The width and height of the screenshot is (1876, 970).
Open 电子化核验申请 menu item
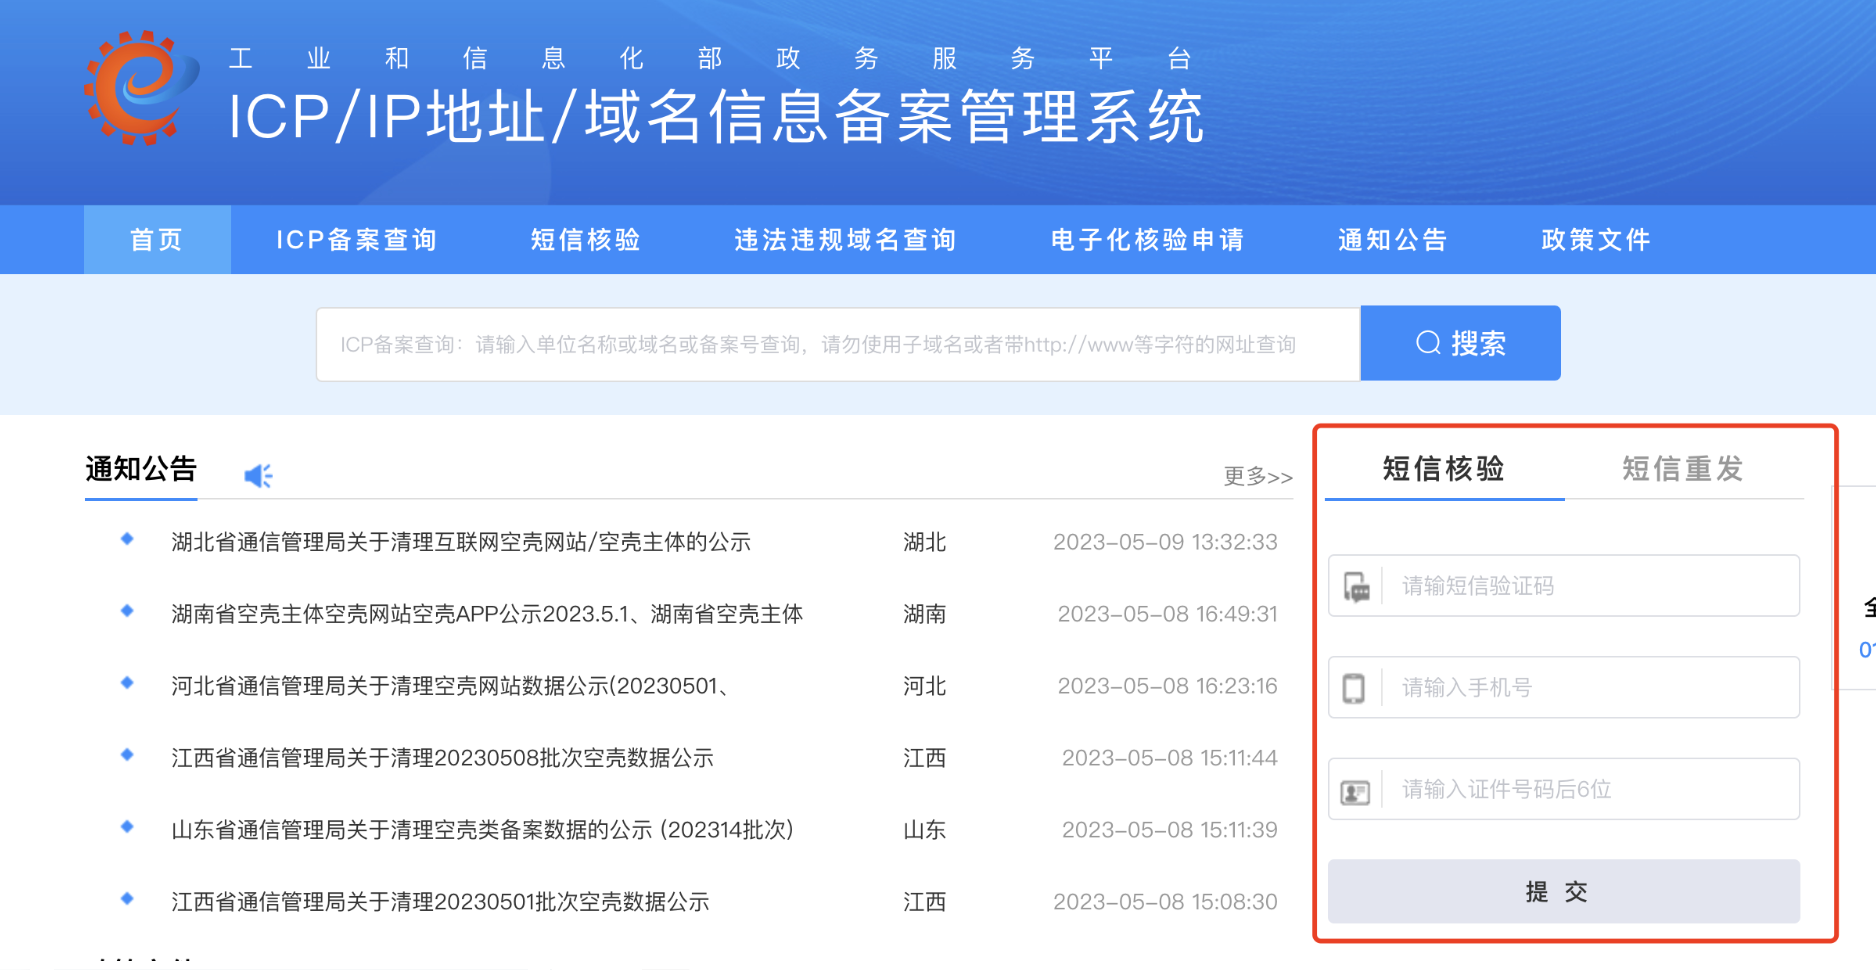(x=1148, y=240)
